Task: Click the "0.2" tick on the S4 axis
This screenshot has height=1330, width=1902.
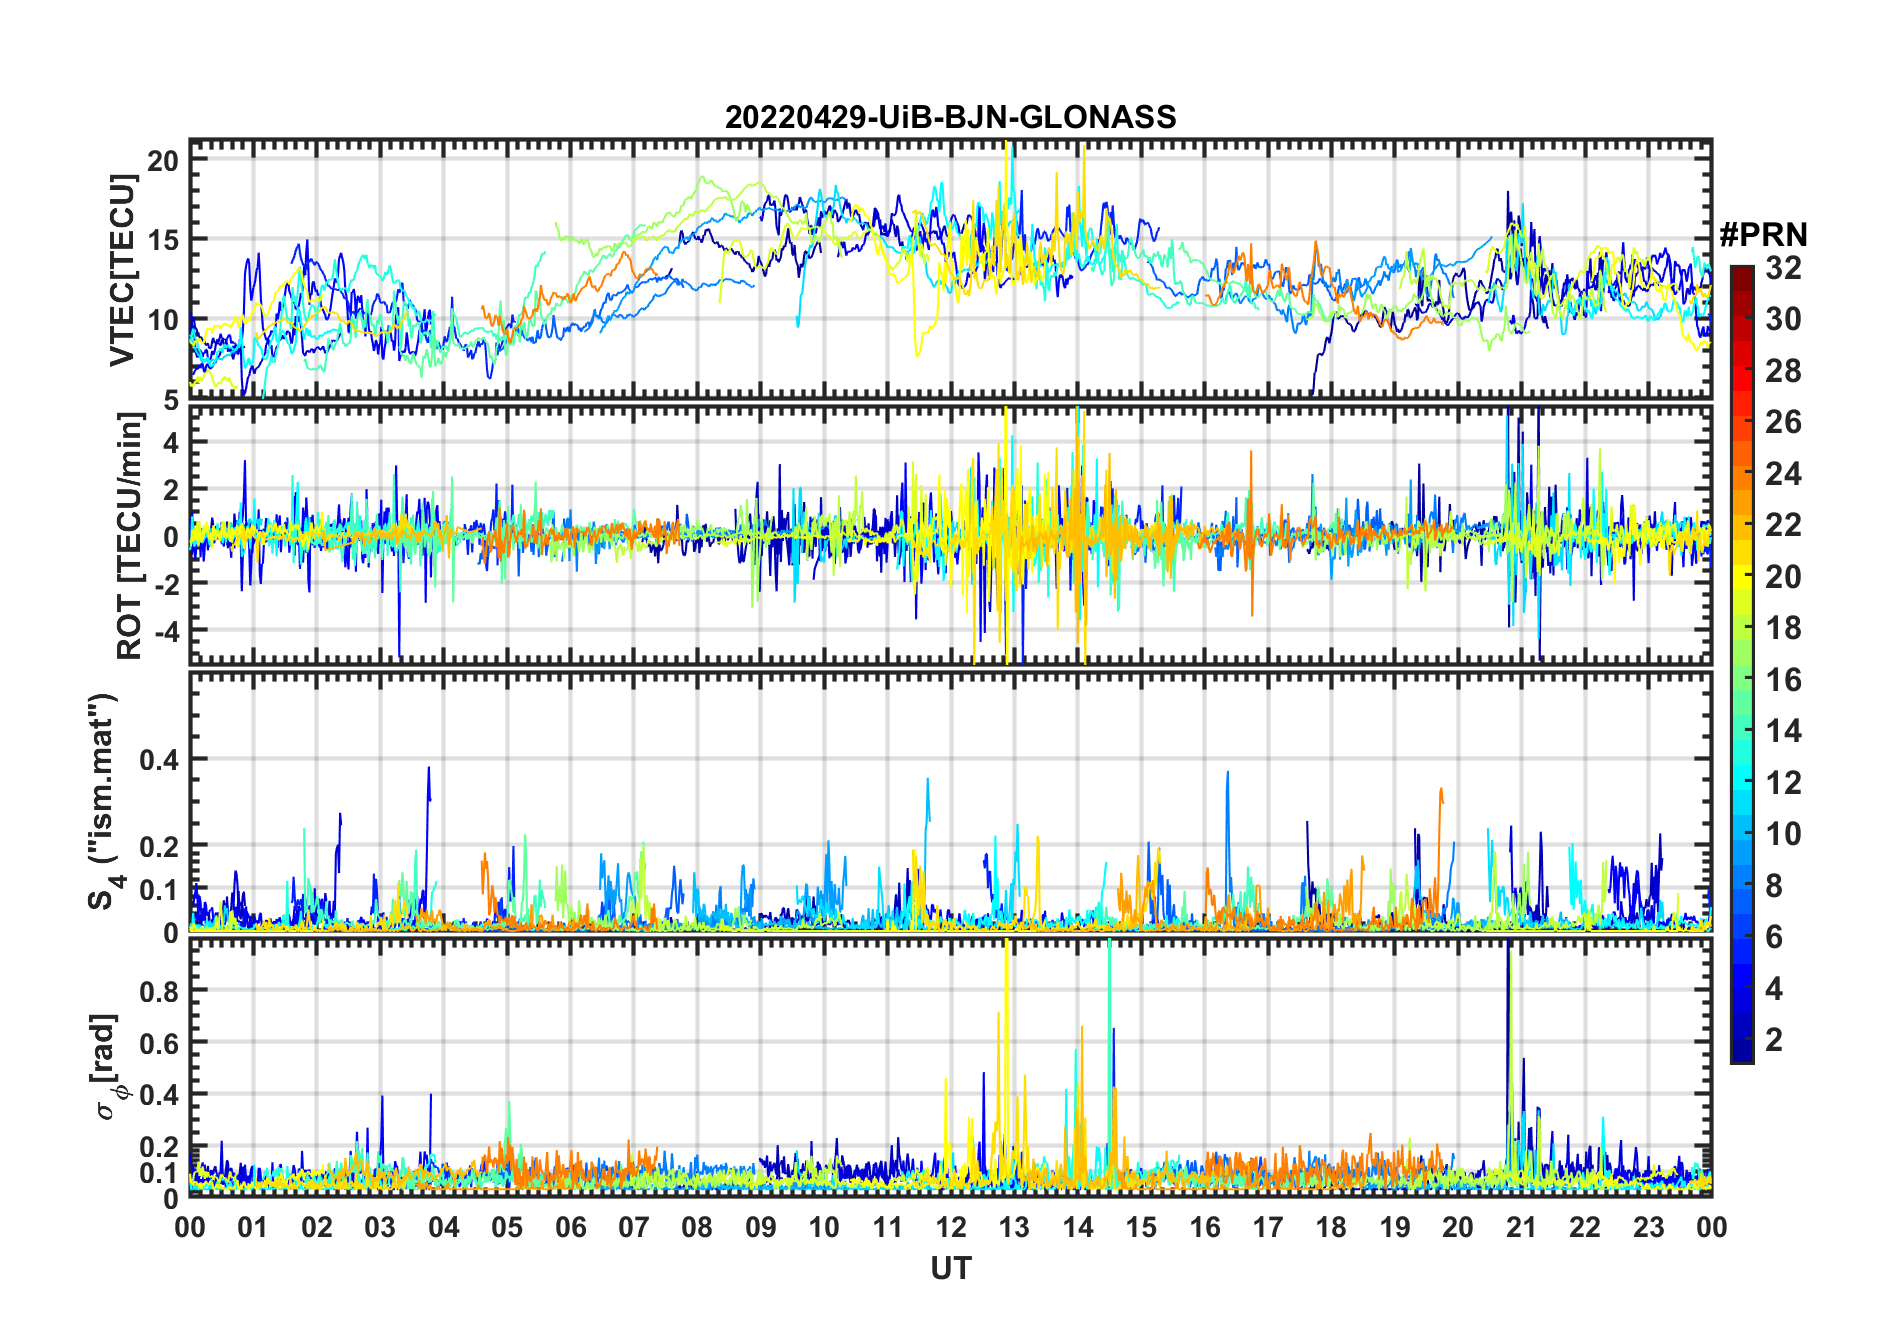Action: click(x=159, y=846)
